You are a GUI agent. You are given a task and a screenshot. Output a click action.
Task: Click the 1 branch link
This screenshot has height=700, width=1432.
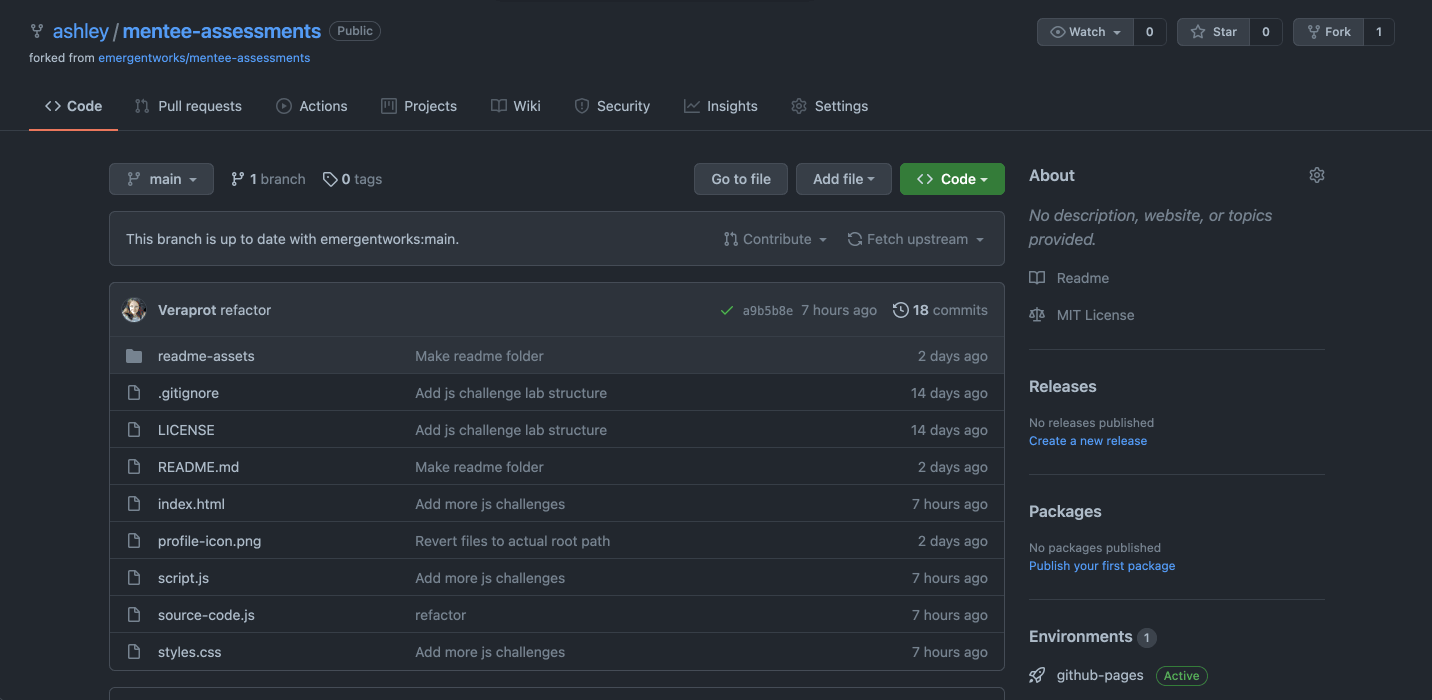(268, 179)
